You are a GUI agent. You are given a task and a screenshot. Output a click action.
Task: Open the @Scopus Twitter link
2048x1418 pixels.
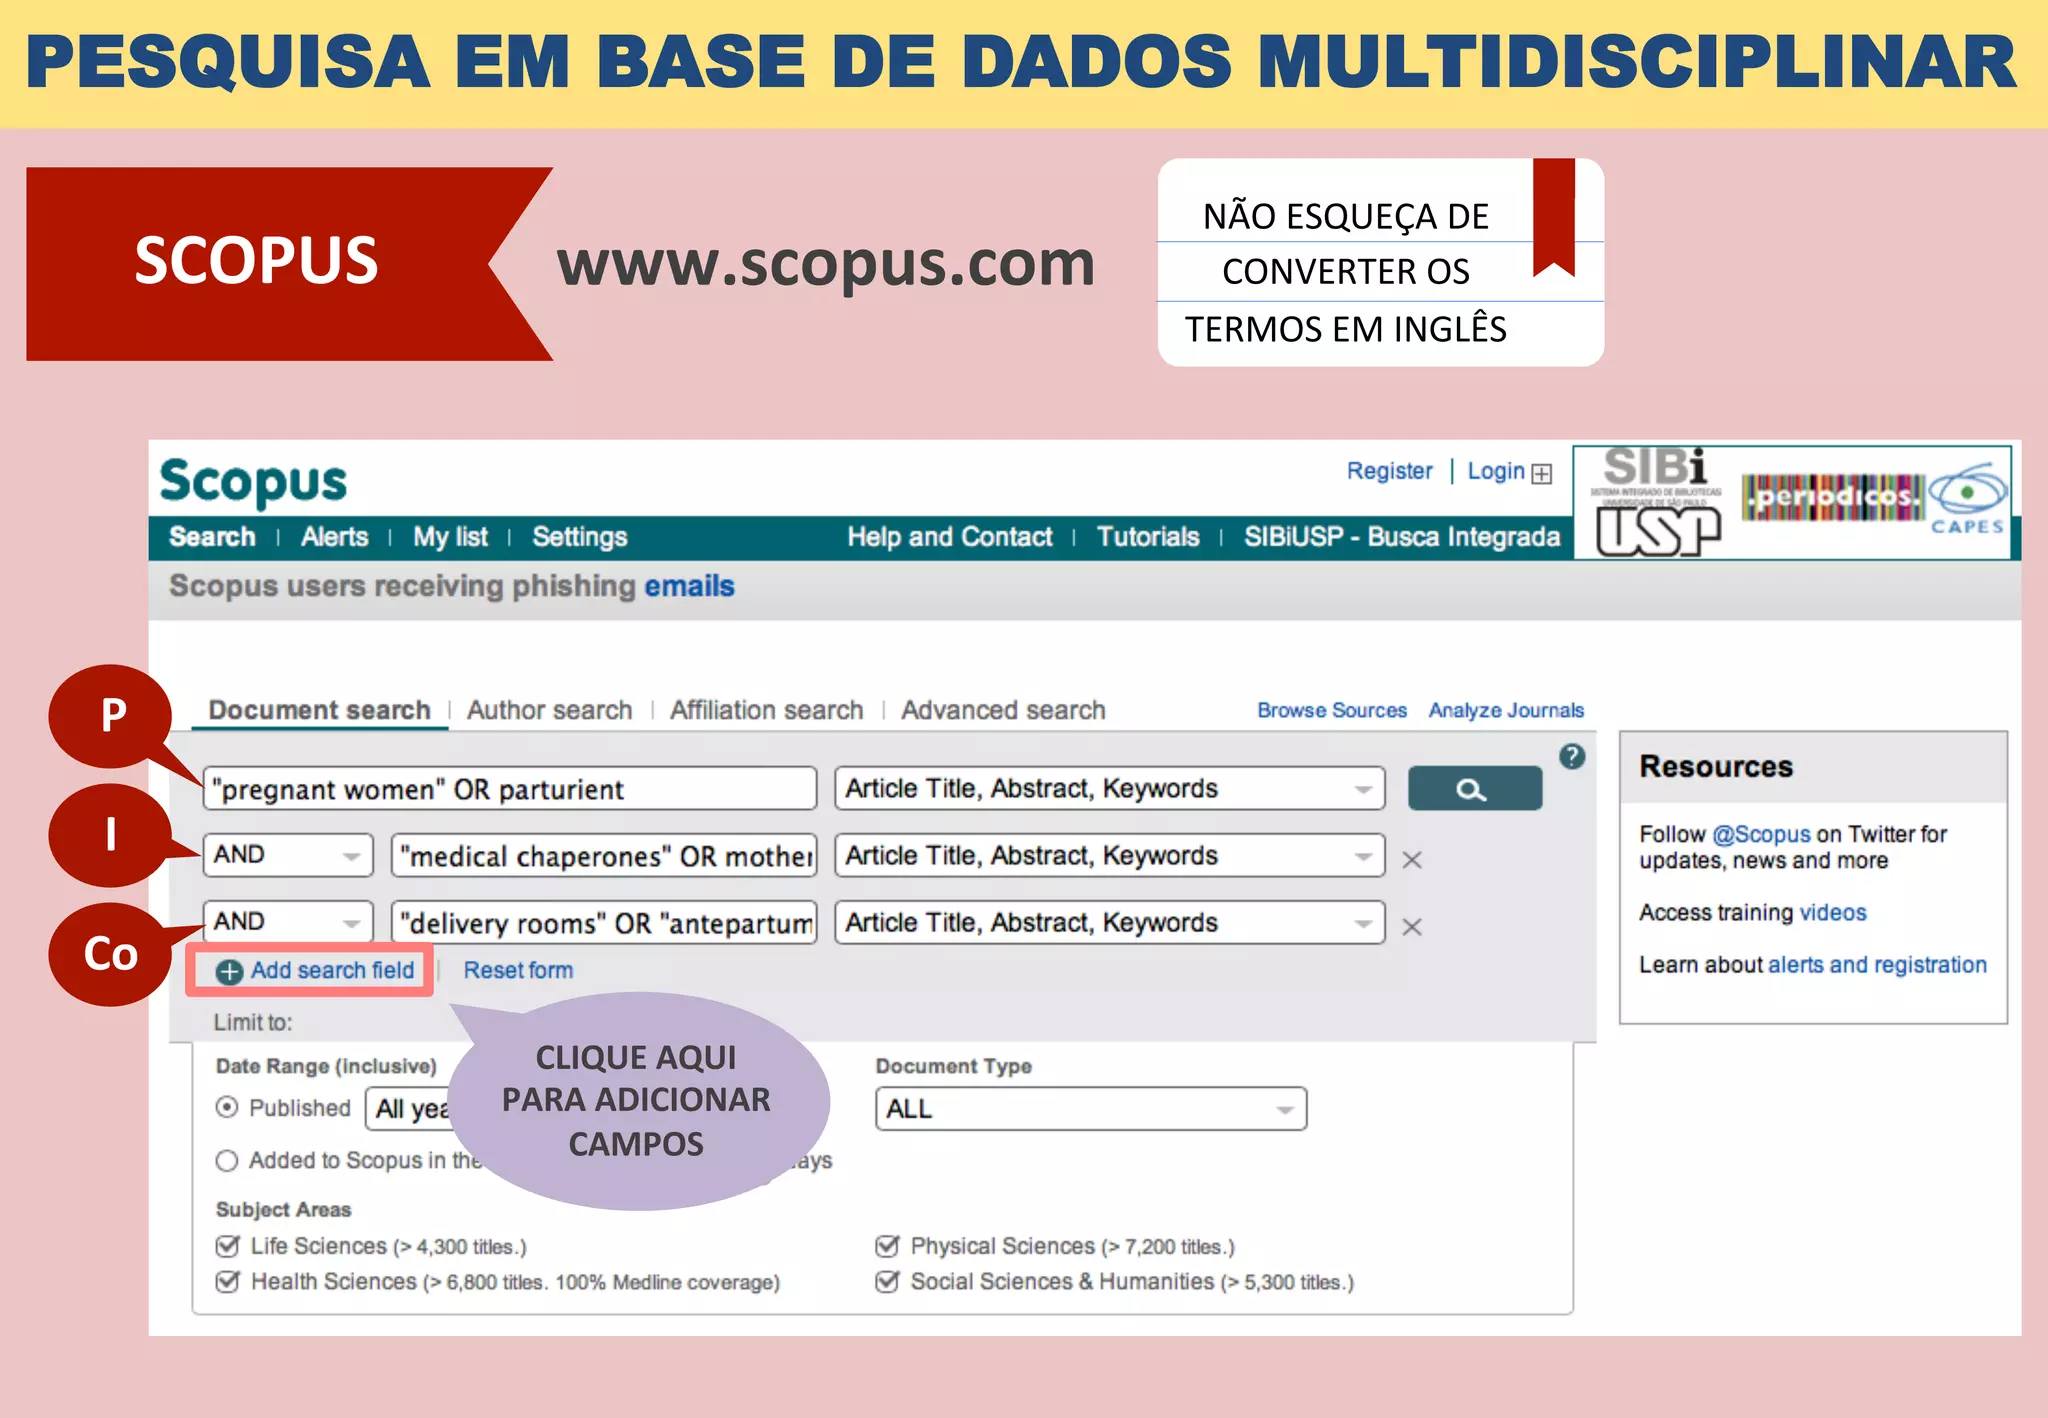[x=1761, y=834]
